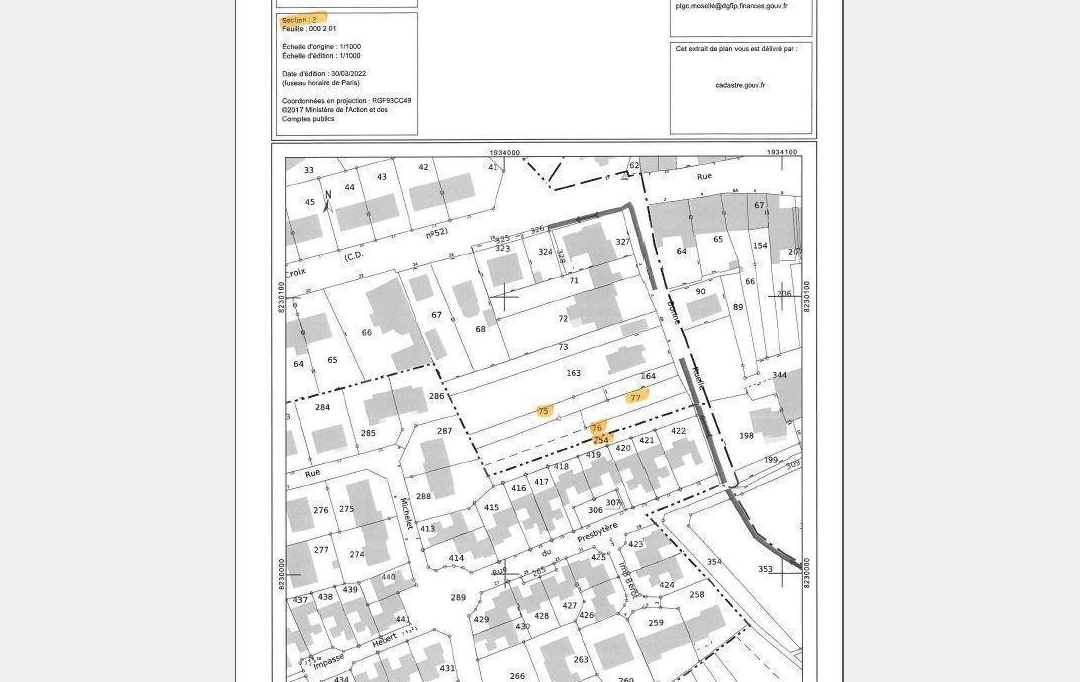
Task: Click parcel number 259
Action: [656, 623]
